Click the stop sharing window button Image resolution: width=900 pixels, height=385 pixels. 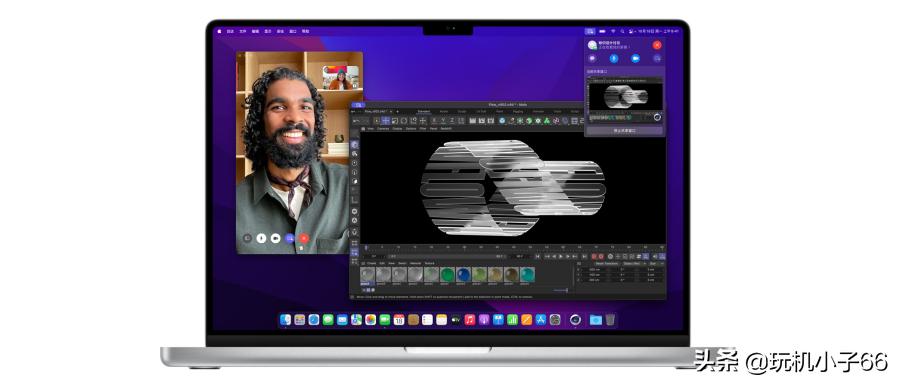coord(625,130)
